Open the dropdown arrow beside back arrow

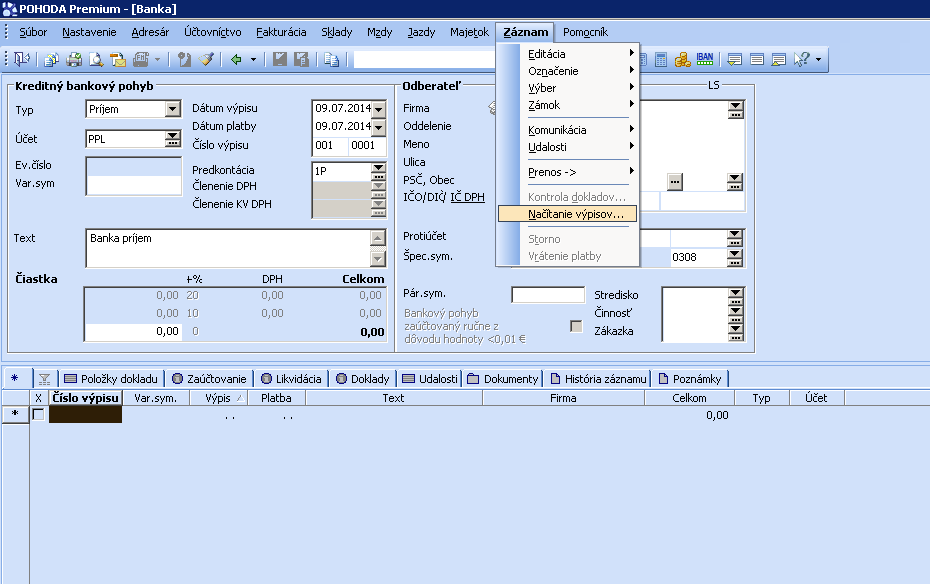coord(253,59)
